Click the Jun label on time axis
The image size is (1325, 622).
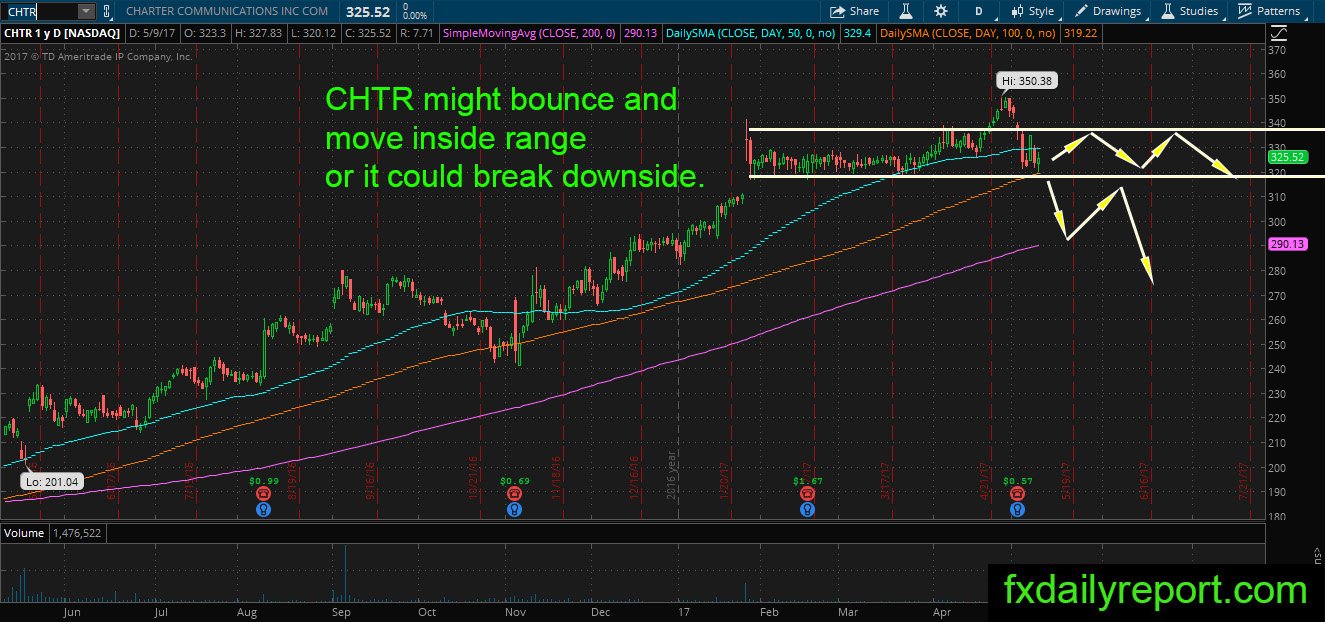tap(70, 612)
